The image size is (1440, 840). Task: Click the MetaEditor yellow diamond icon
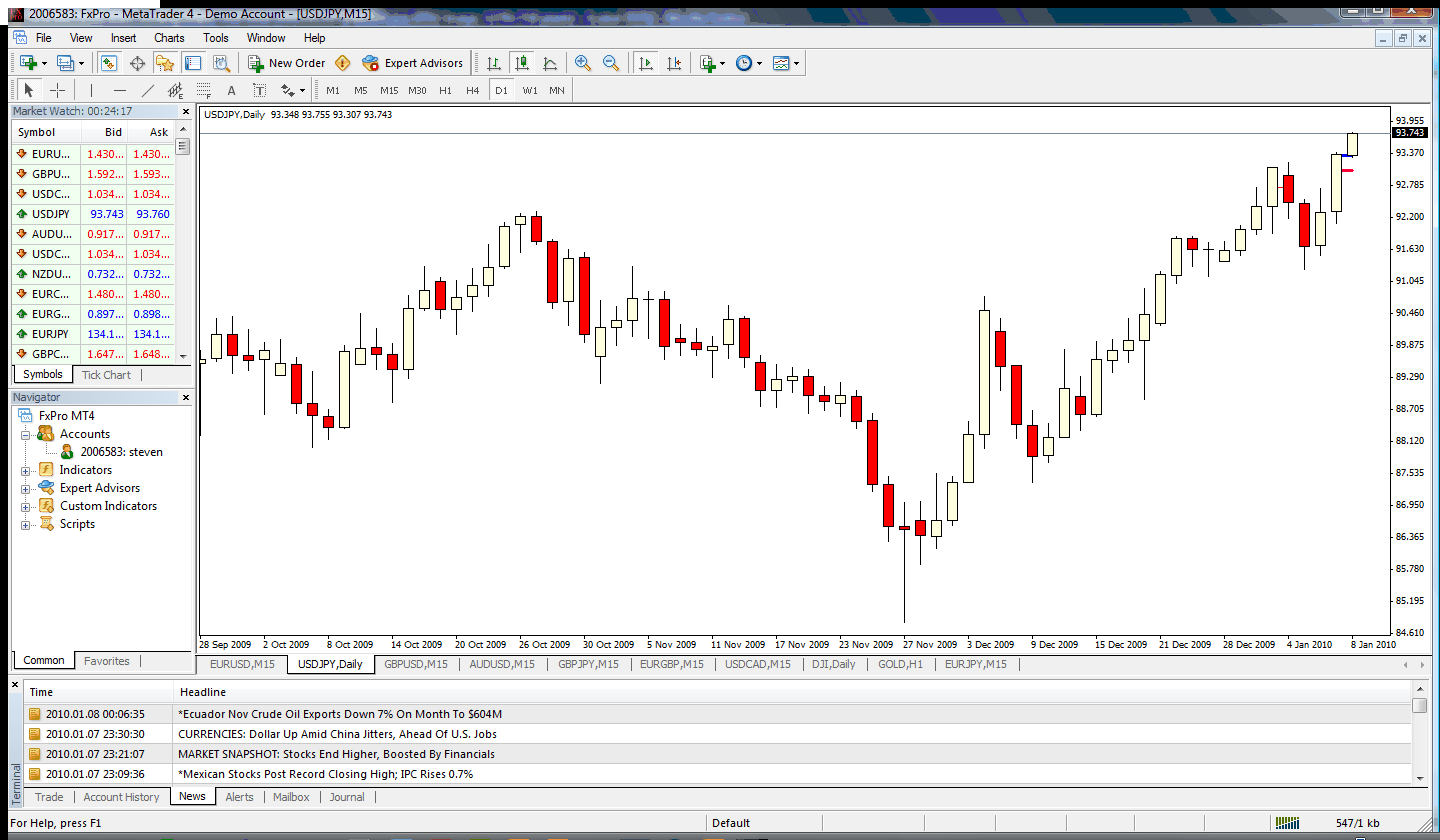click(x=343, y=63)
